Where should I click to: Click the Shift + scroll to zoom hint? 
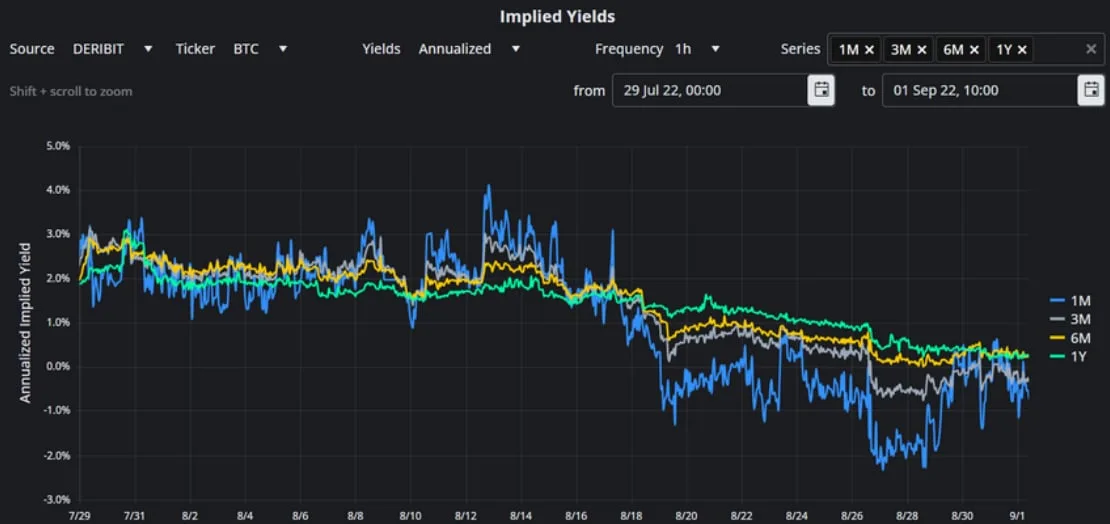[x=71, y=91]
